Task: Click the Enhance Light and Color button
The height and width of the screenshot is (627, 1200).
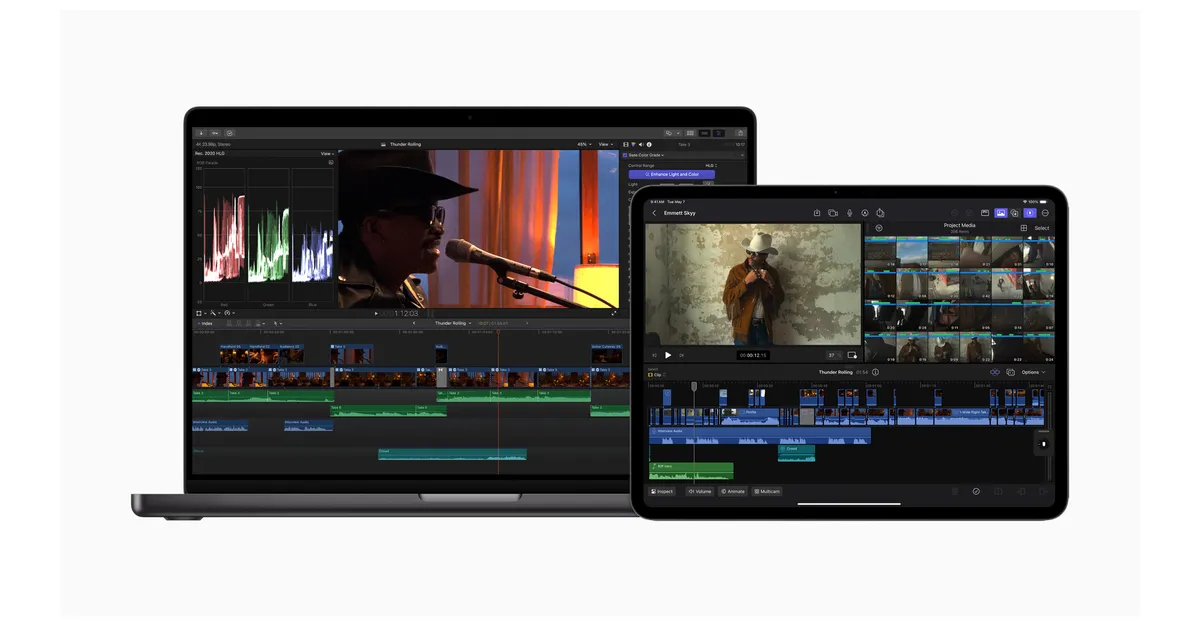Action: (670, 174)
